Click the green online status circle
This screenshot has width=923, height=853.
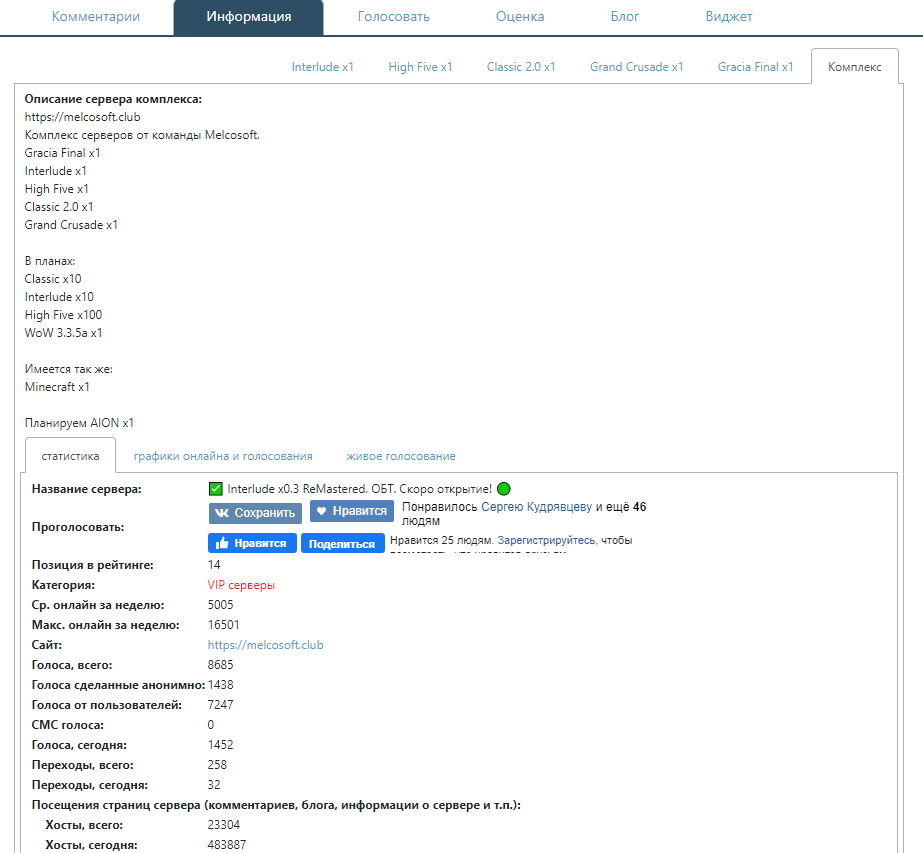tap(504, 489)
